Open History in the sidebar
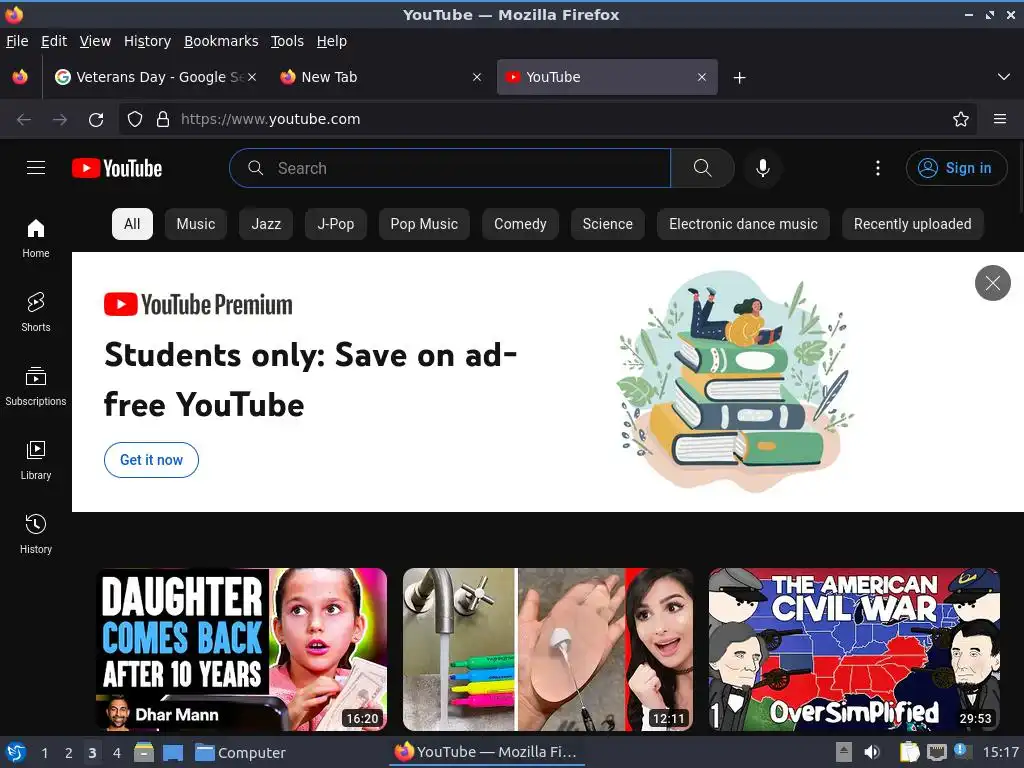The image size is (1024, 768). (36, 534)
